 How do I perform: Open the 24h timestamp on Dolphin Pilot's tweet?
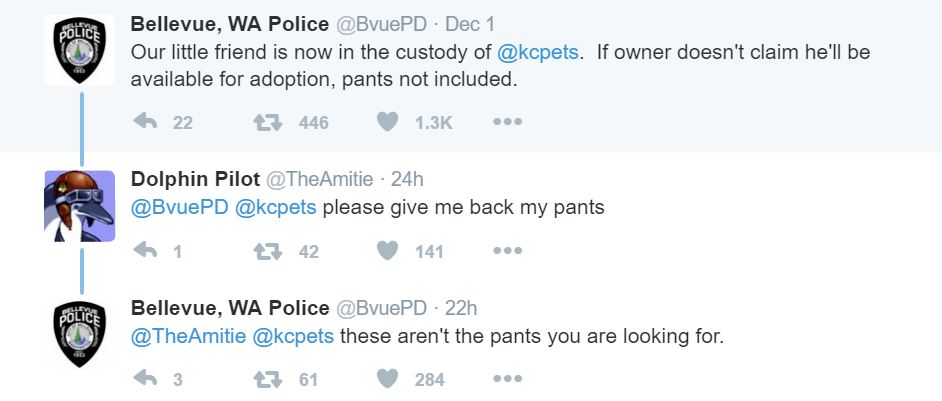tap(407, 179)
